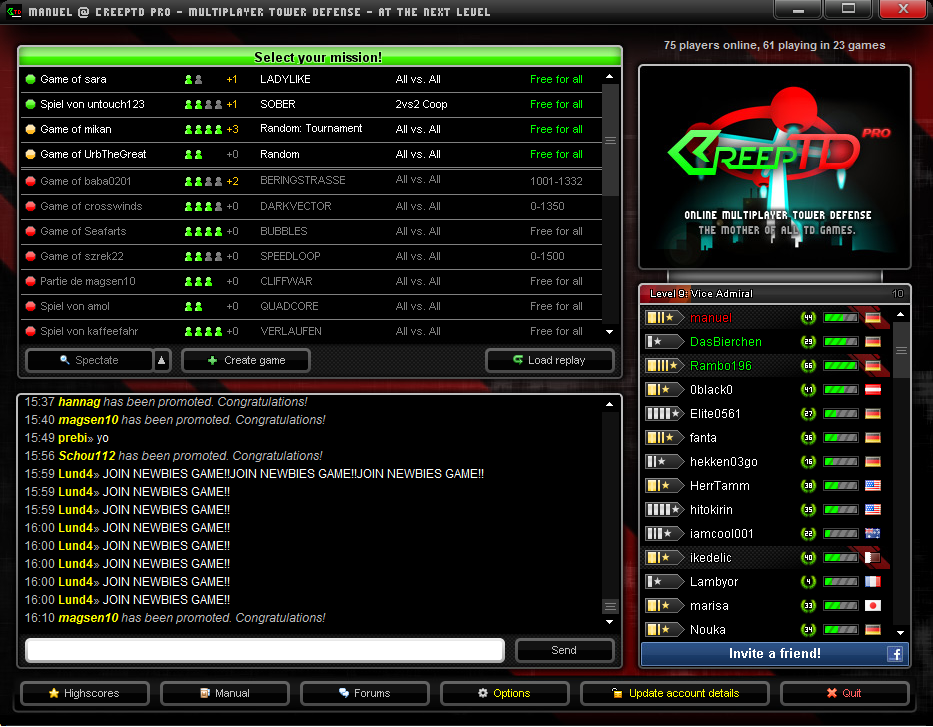Click the German flag next to Nouka
Image resolution: width=933 pixels, height=727 pixels.
(873, 629)
